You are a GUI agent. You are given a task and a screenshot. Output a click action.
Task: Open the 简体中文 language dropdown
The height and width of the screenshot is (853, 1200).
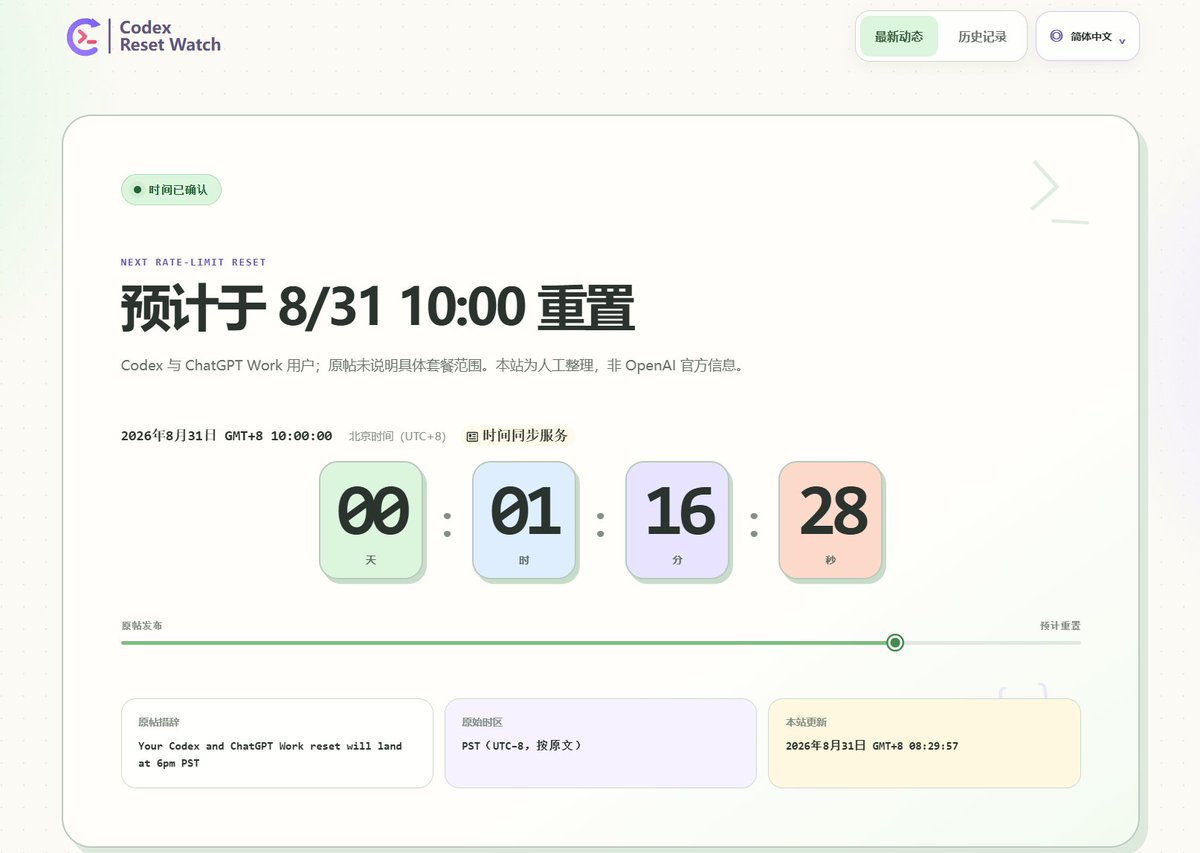(1087, 36)
